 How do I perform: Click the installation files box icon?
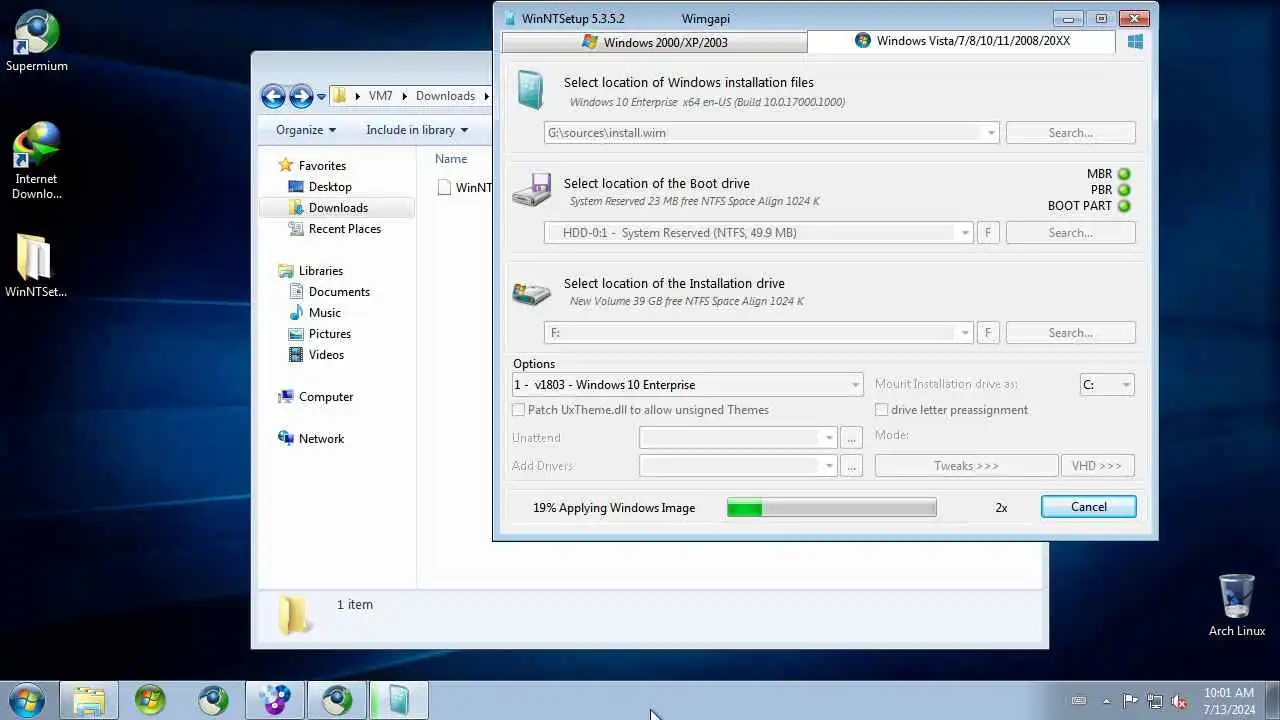coord(530,91)
